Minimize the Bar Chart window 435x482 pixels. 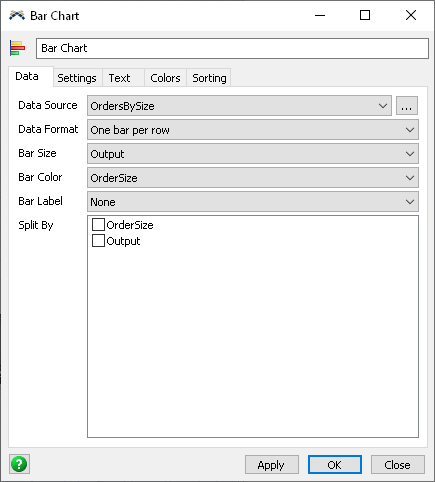(320, 15)
